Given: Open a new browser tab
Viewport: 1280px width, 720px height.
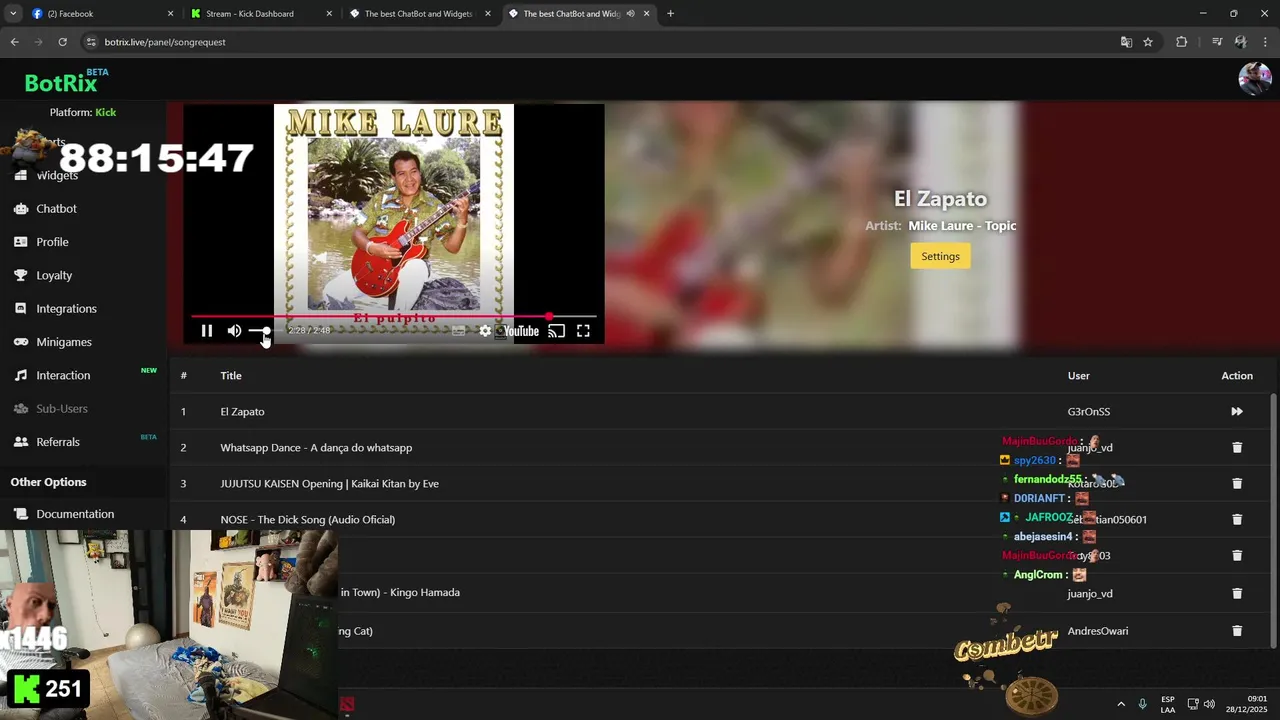Looking at the screenshot, I should 670,14.
